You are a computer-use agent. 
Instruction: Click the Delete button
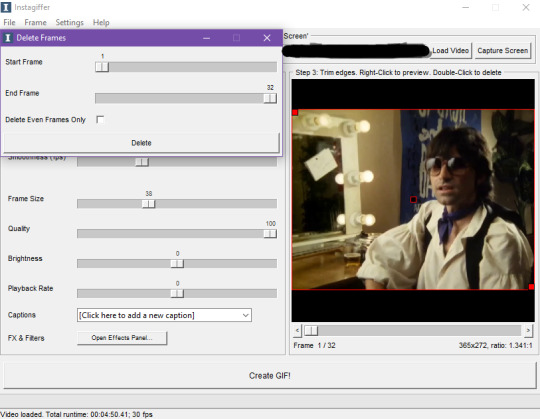[142, 143]
